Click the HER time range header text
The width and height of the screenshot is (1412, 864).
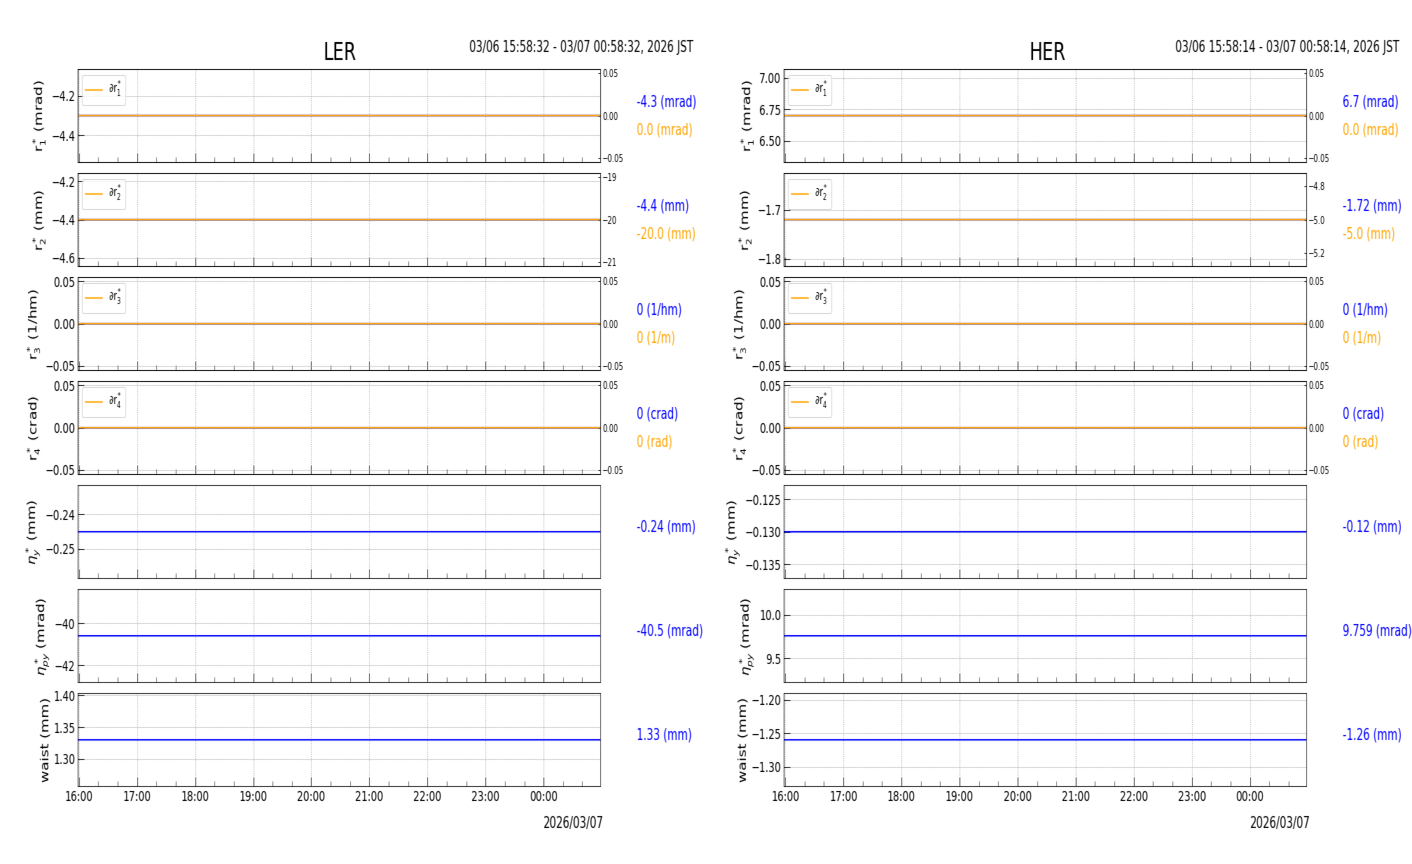pos(1287,47)
